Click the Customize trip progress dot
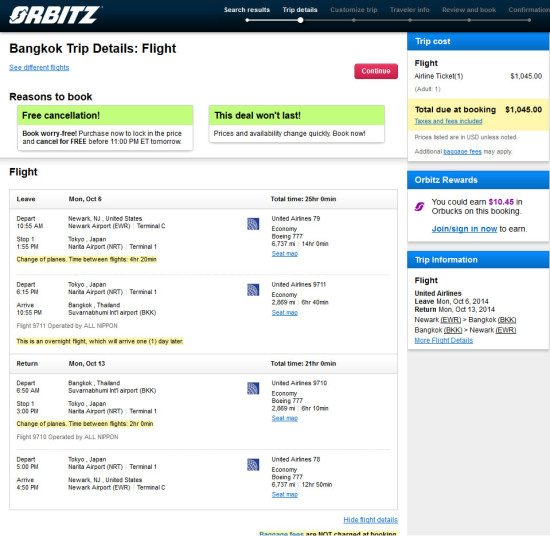 coord(354,20)
